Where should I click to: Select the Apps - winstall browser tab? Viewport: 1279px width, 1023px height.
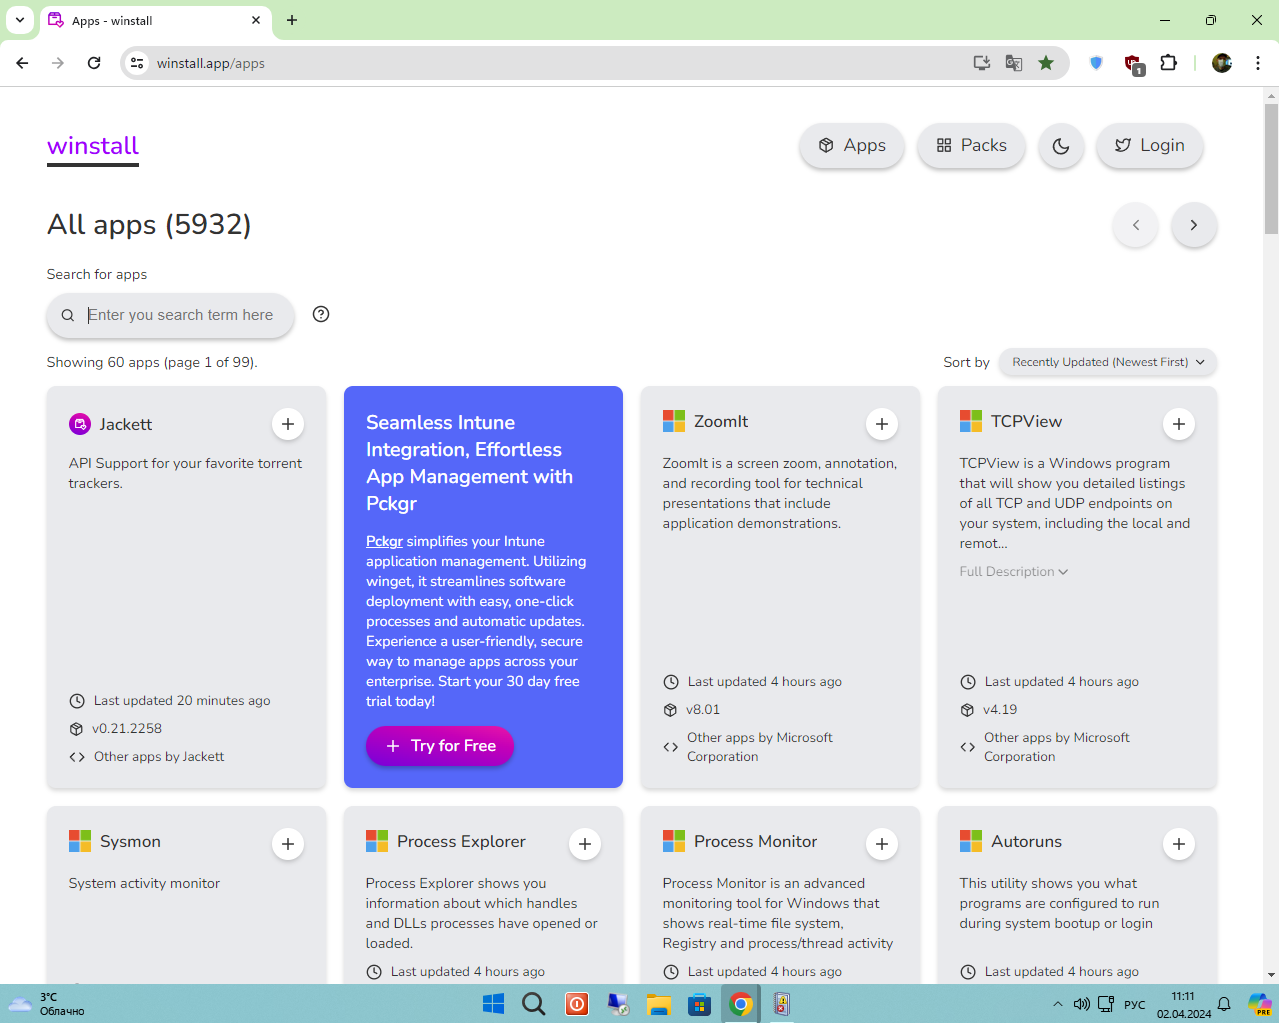coord(155,20)
